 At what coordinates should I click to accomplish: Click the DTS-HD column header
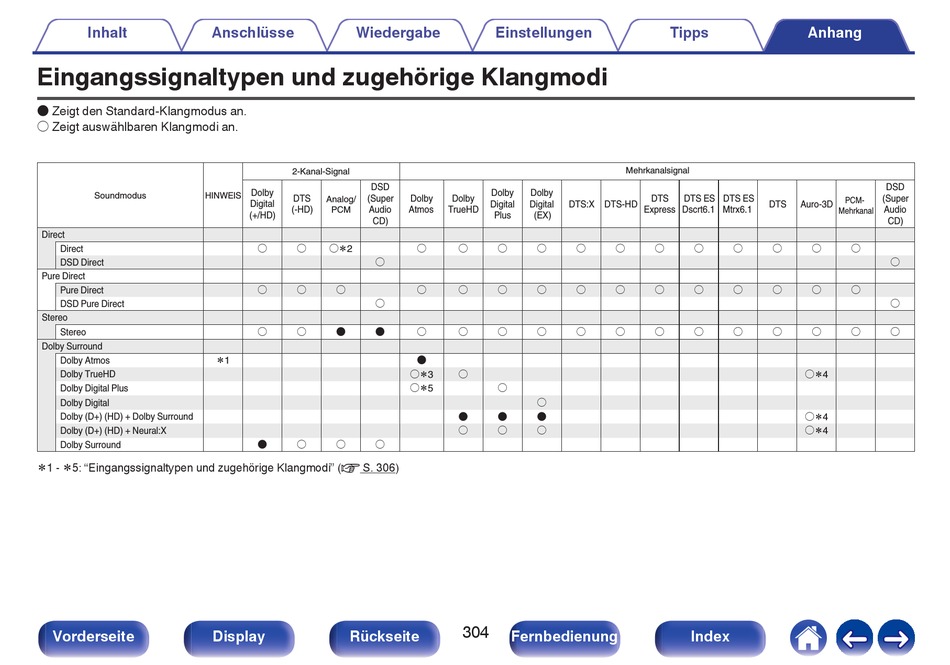click(620, 204)
